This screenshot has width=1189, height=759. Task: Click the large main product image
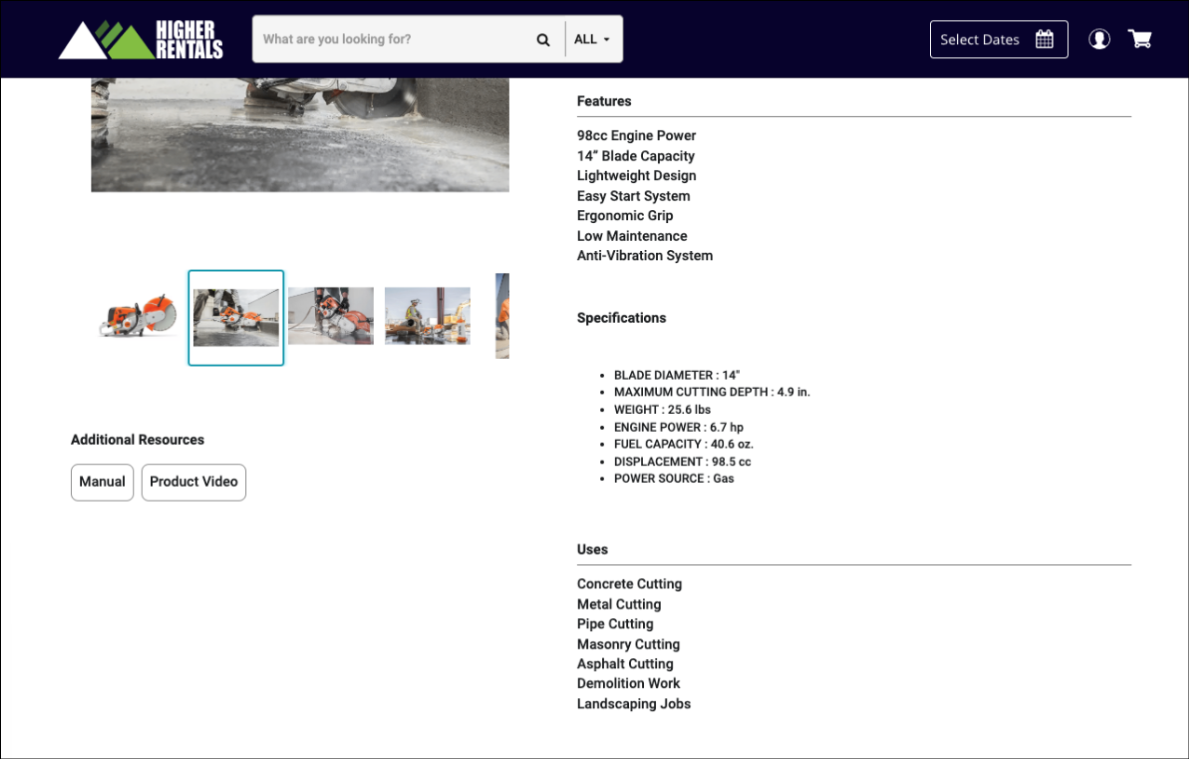click(300, 135)
